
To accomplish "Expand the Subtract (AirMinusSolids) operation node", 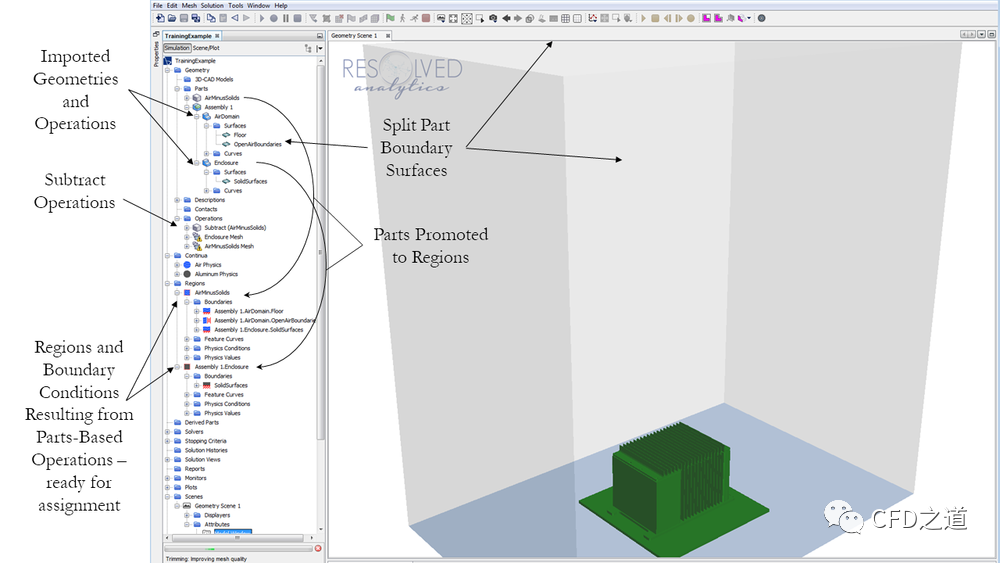I will pyautogui.click(x=186, y=228).
